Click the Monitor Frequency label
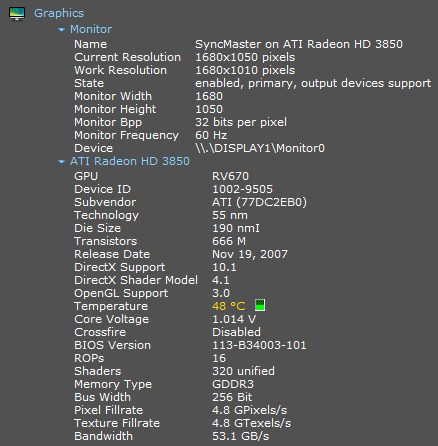 click(x=126, y=135)
